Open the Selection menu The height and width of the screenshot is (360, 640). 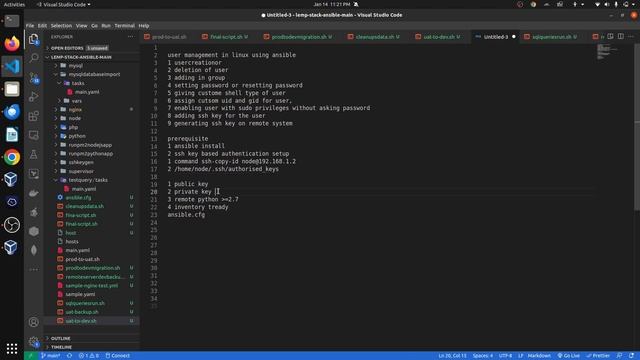(x=61, y=25)
